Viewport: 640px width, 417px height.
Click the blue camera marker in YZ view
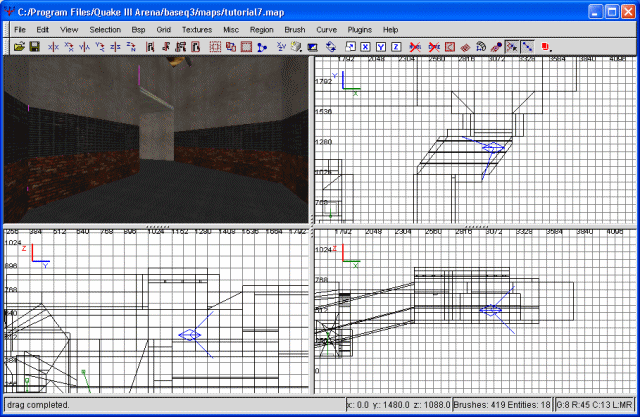pyautogui.click(x=189, y=335)
